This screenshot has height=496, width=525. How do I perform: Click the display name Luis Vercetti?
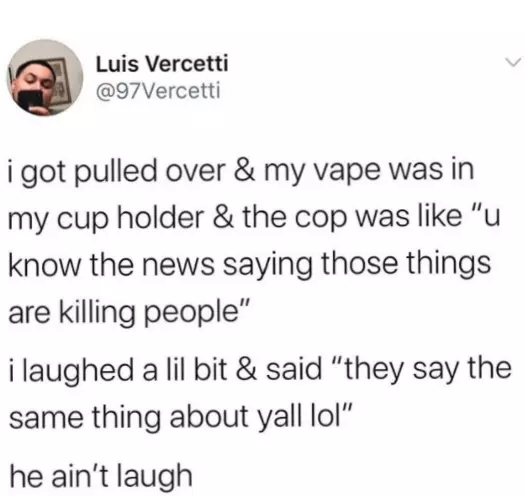pos(162,63)
